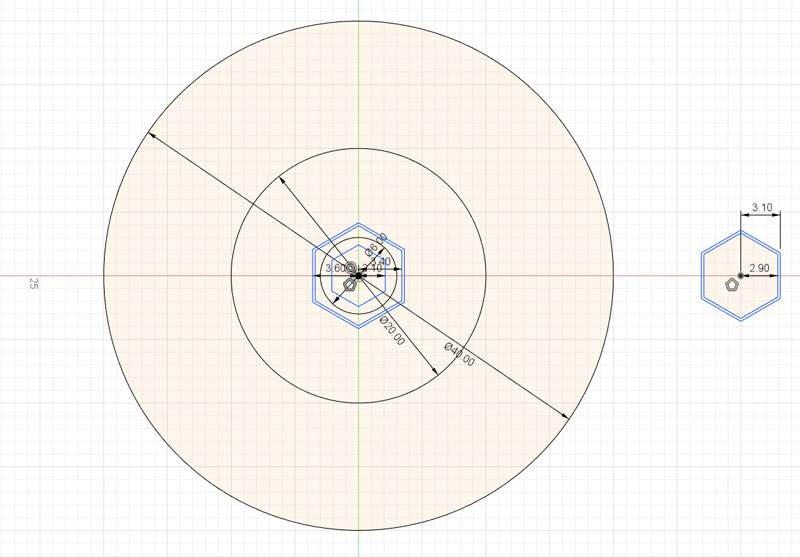Viewport: 800px width, 557px height.
Task: Select the 2.90 dimension inside right hexagon
Action: [x=759, y=270]
